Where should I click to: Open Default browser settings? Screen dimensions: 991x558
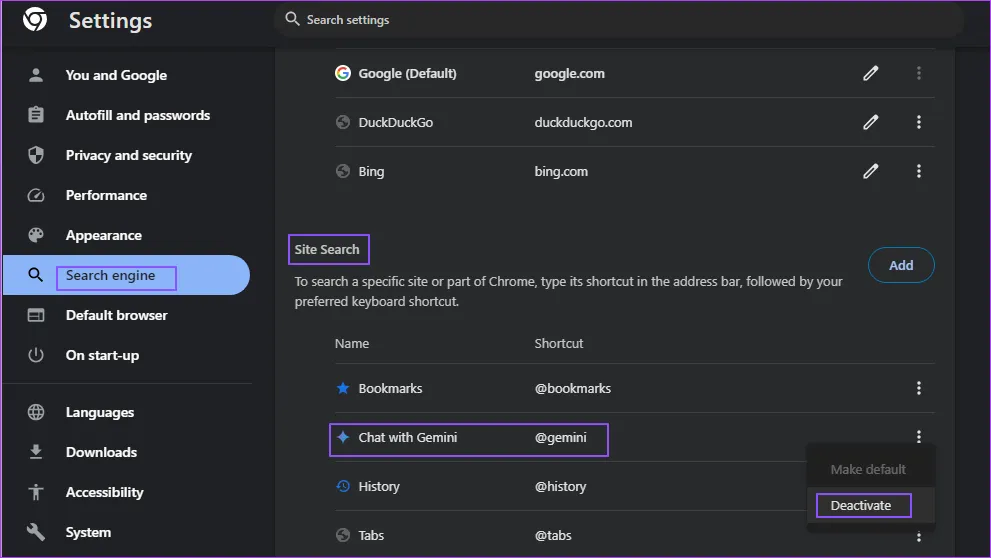(116, 315)
